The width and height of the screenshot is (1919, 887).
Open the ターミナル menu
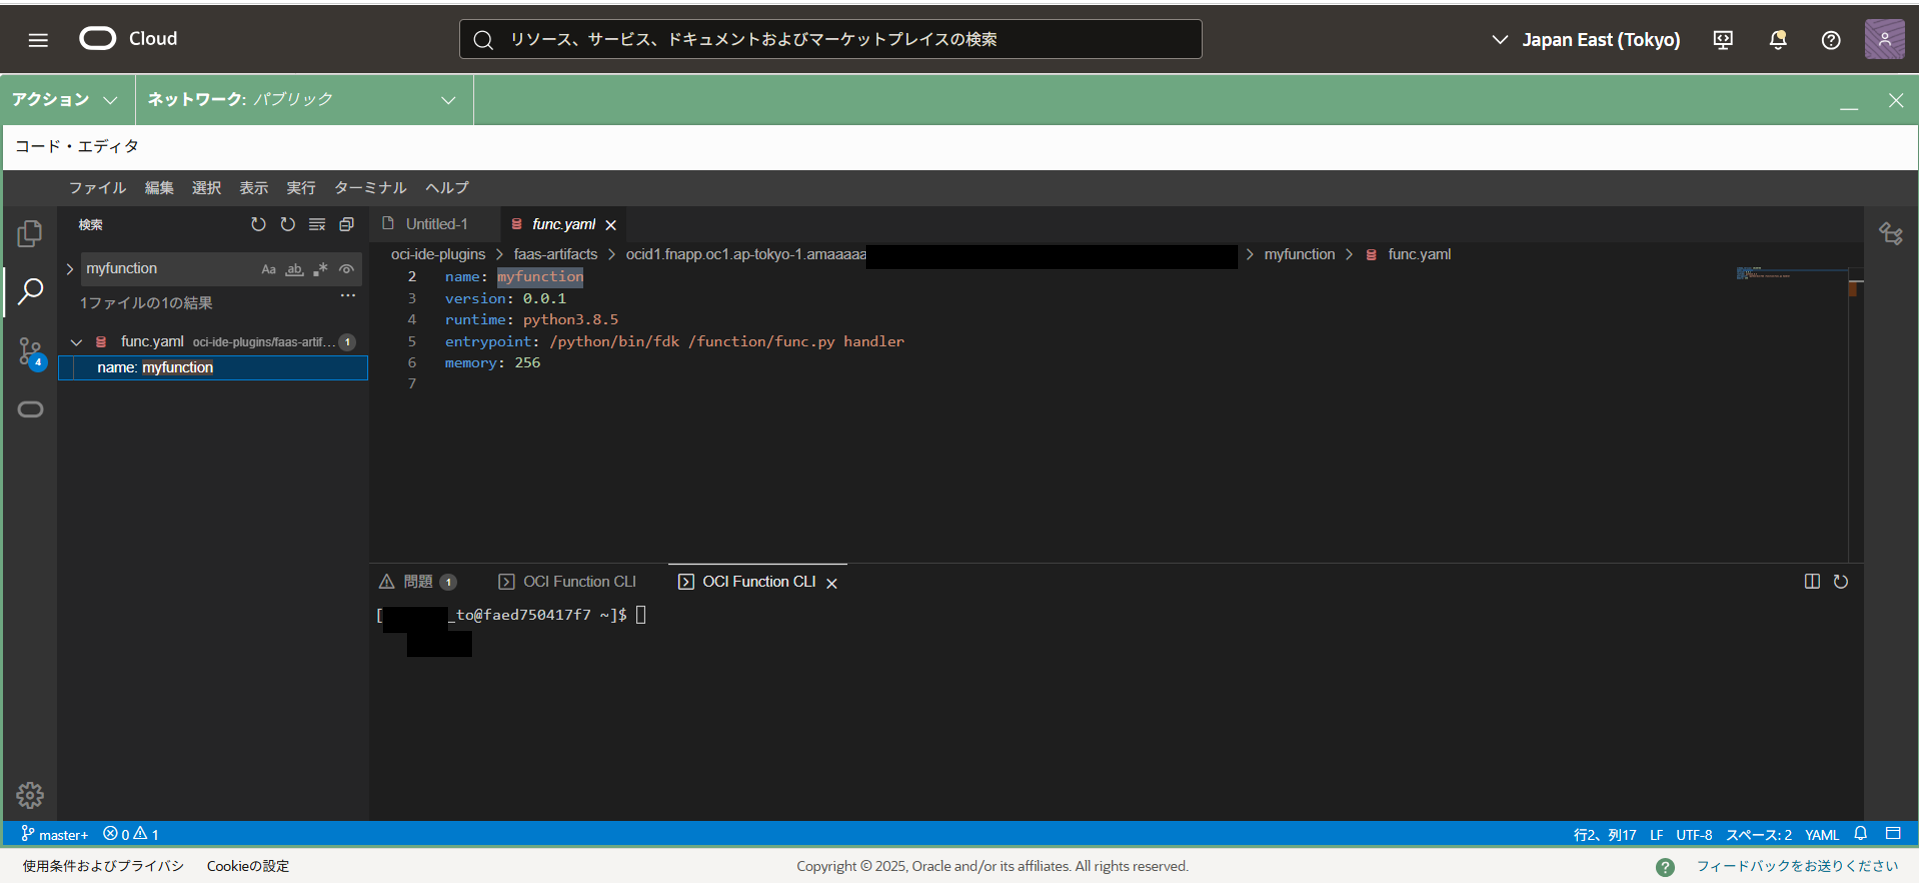pos(370,188)
